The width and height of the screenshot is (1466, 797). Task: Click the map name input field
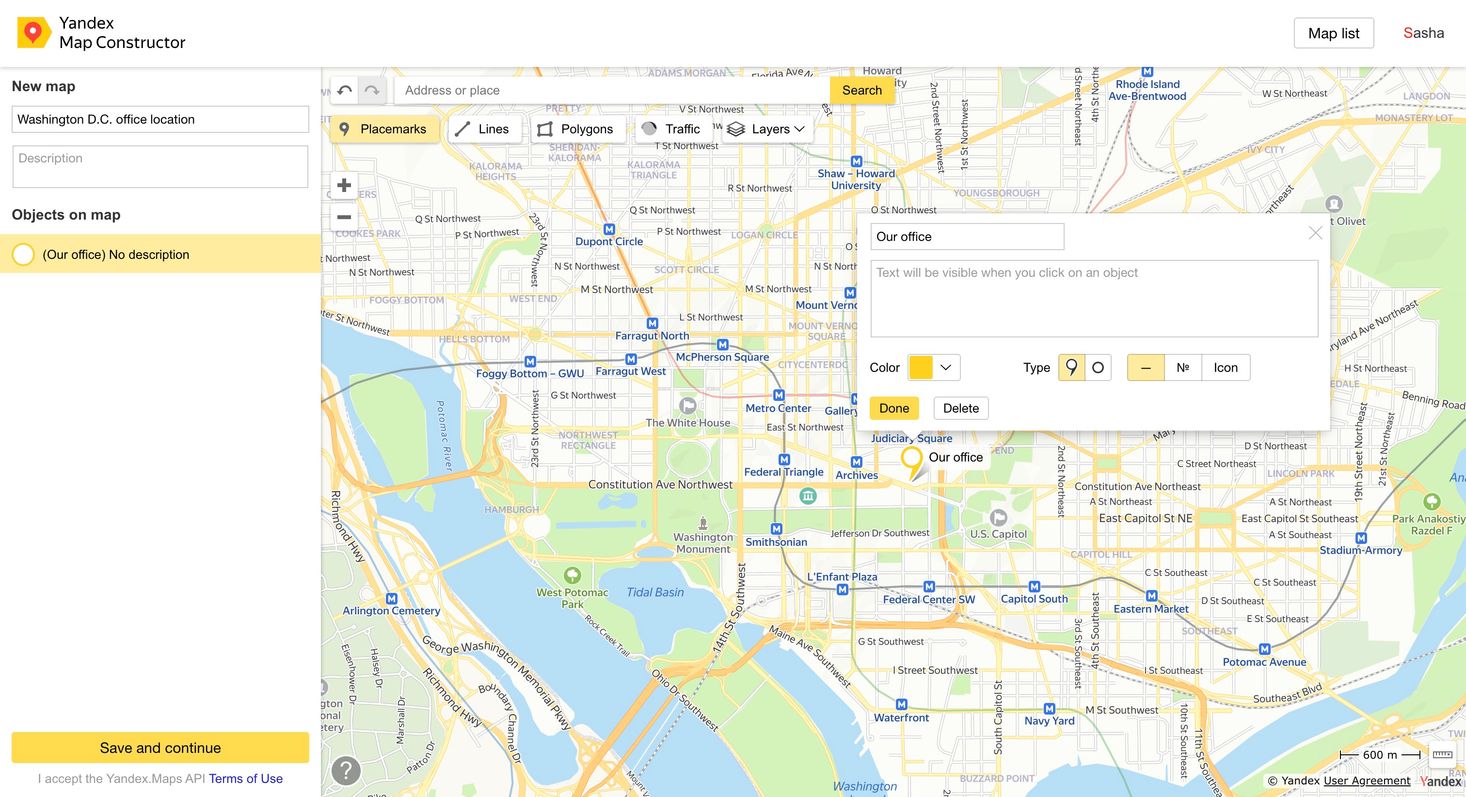(x=160, y=119)
